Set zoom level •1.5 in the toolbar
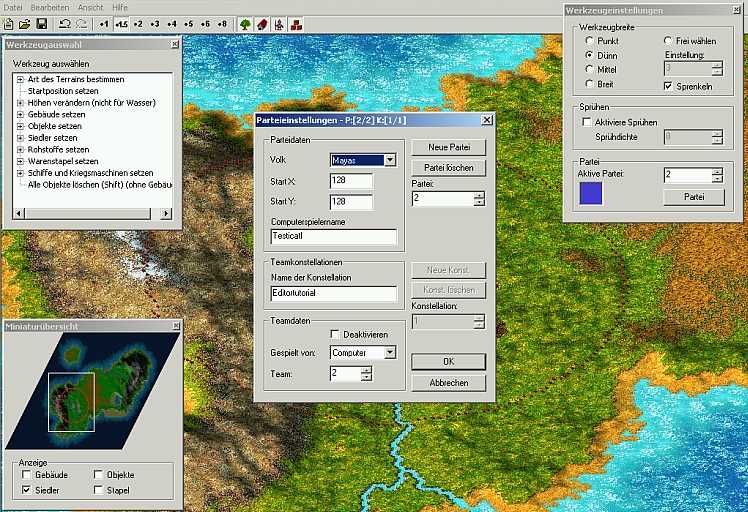Screen dimensions: 748x512 [121, 24]
